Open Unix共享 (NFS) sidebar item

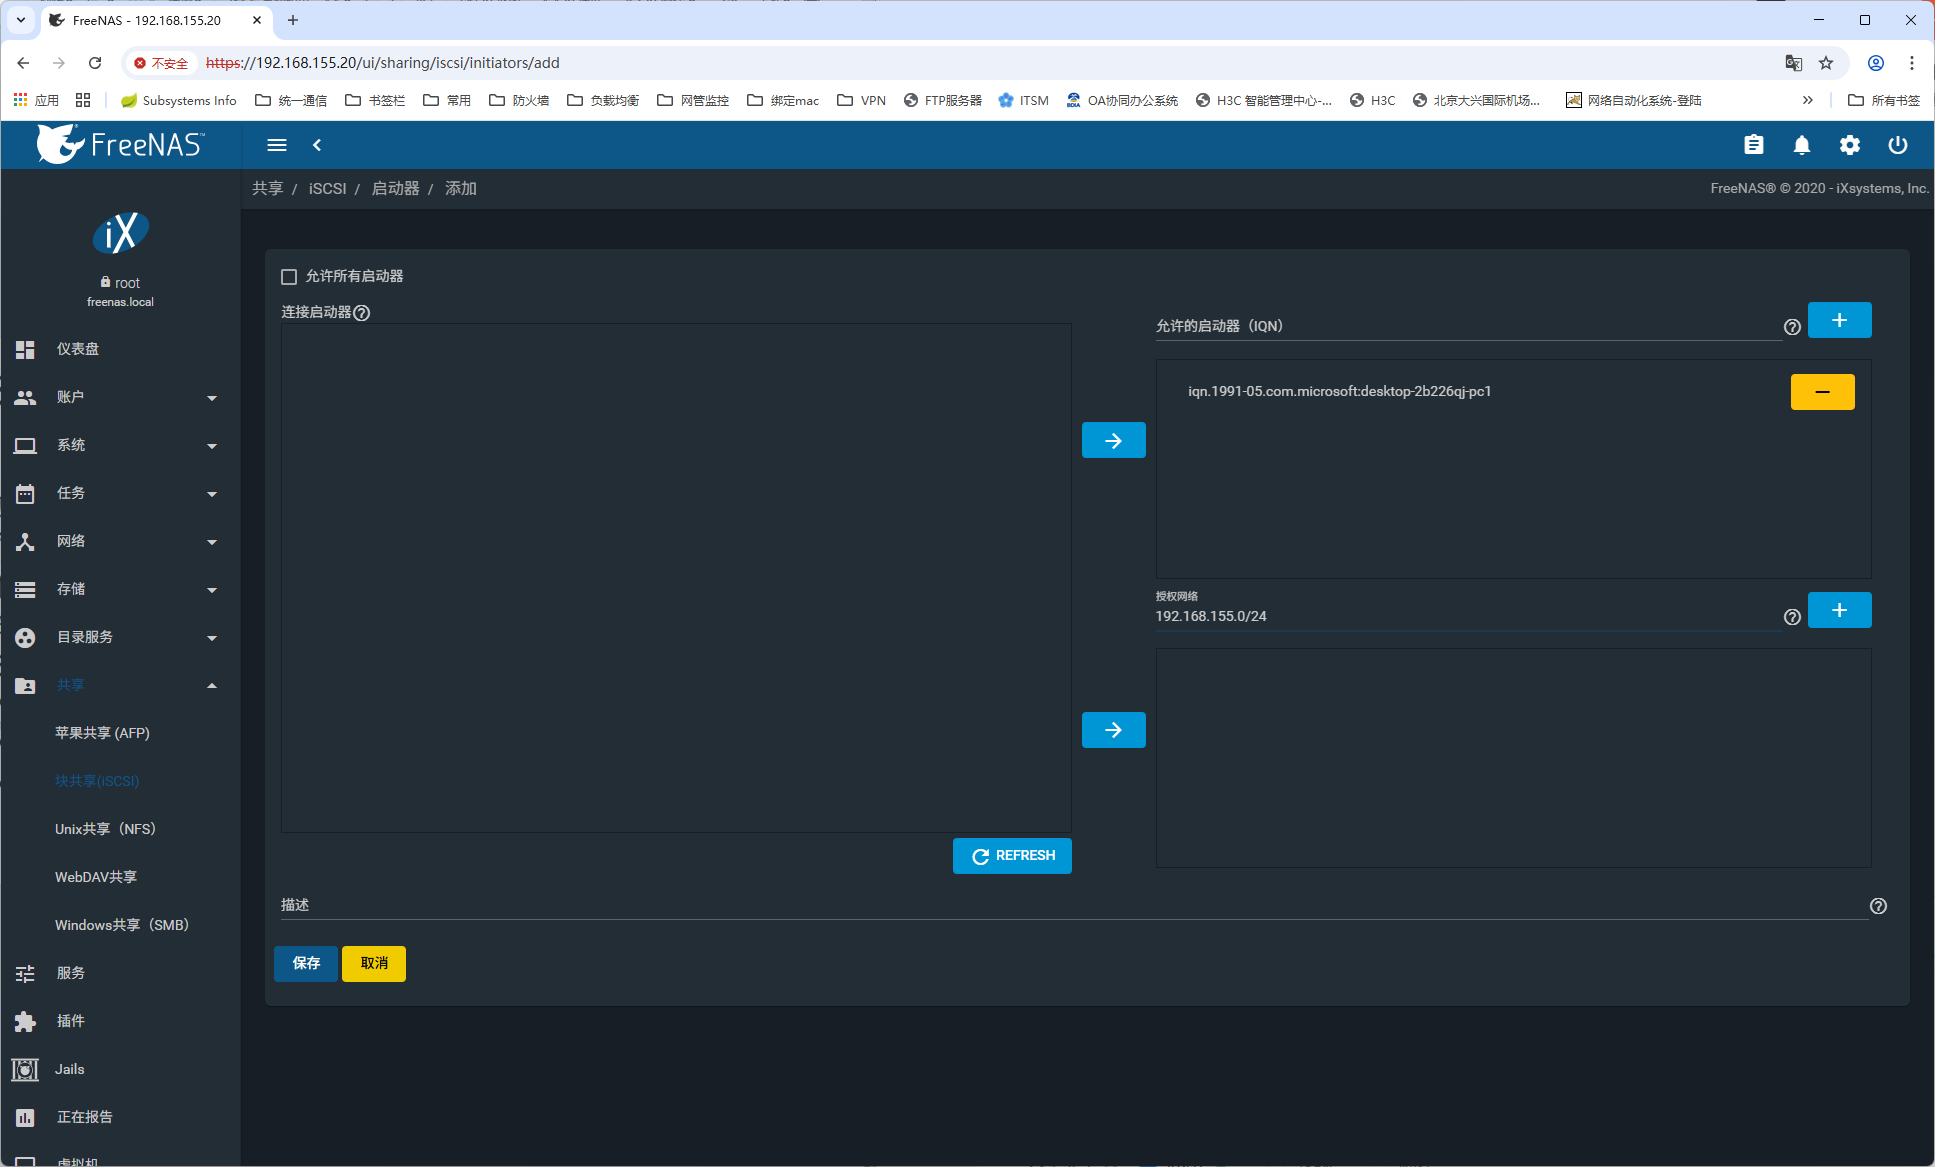(x=105, y=829)
